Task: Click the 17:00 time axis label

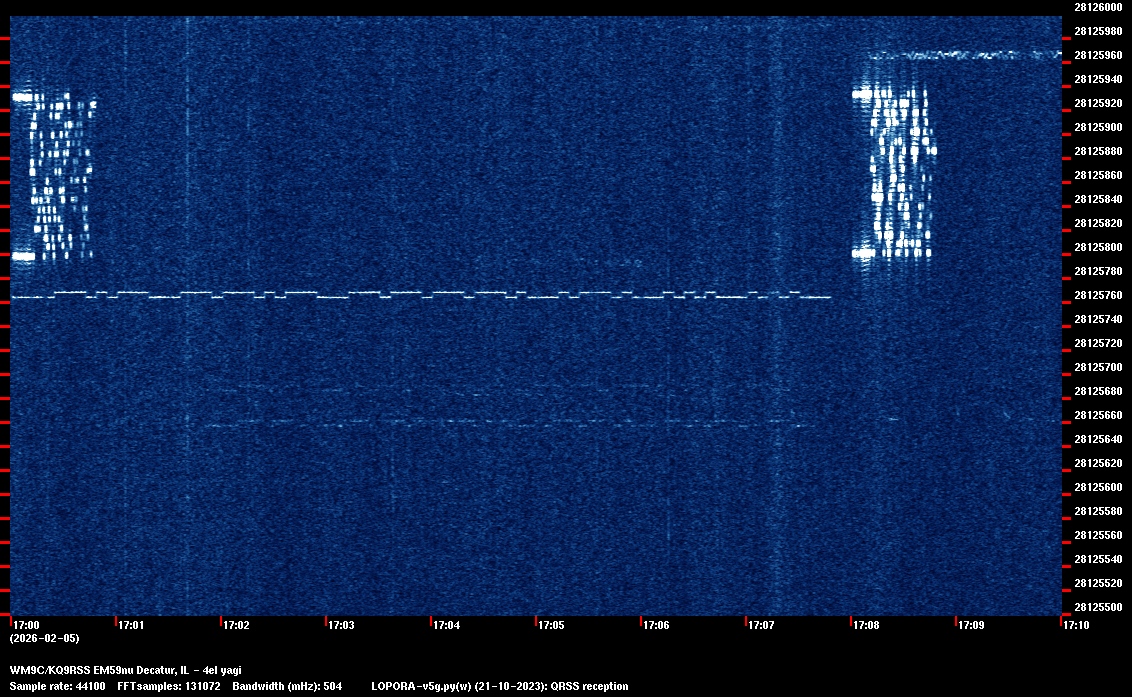Action: [x=25, y=626]
